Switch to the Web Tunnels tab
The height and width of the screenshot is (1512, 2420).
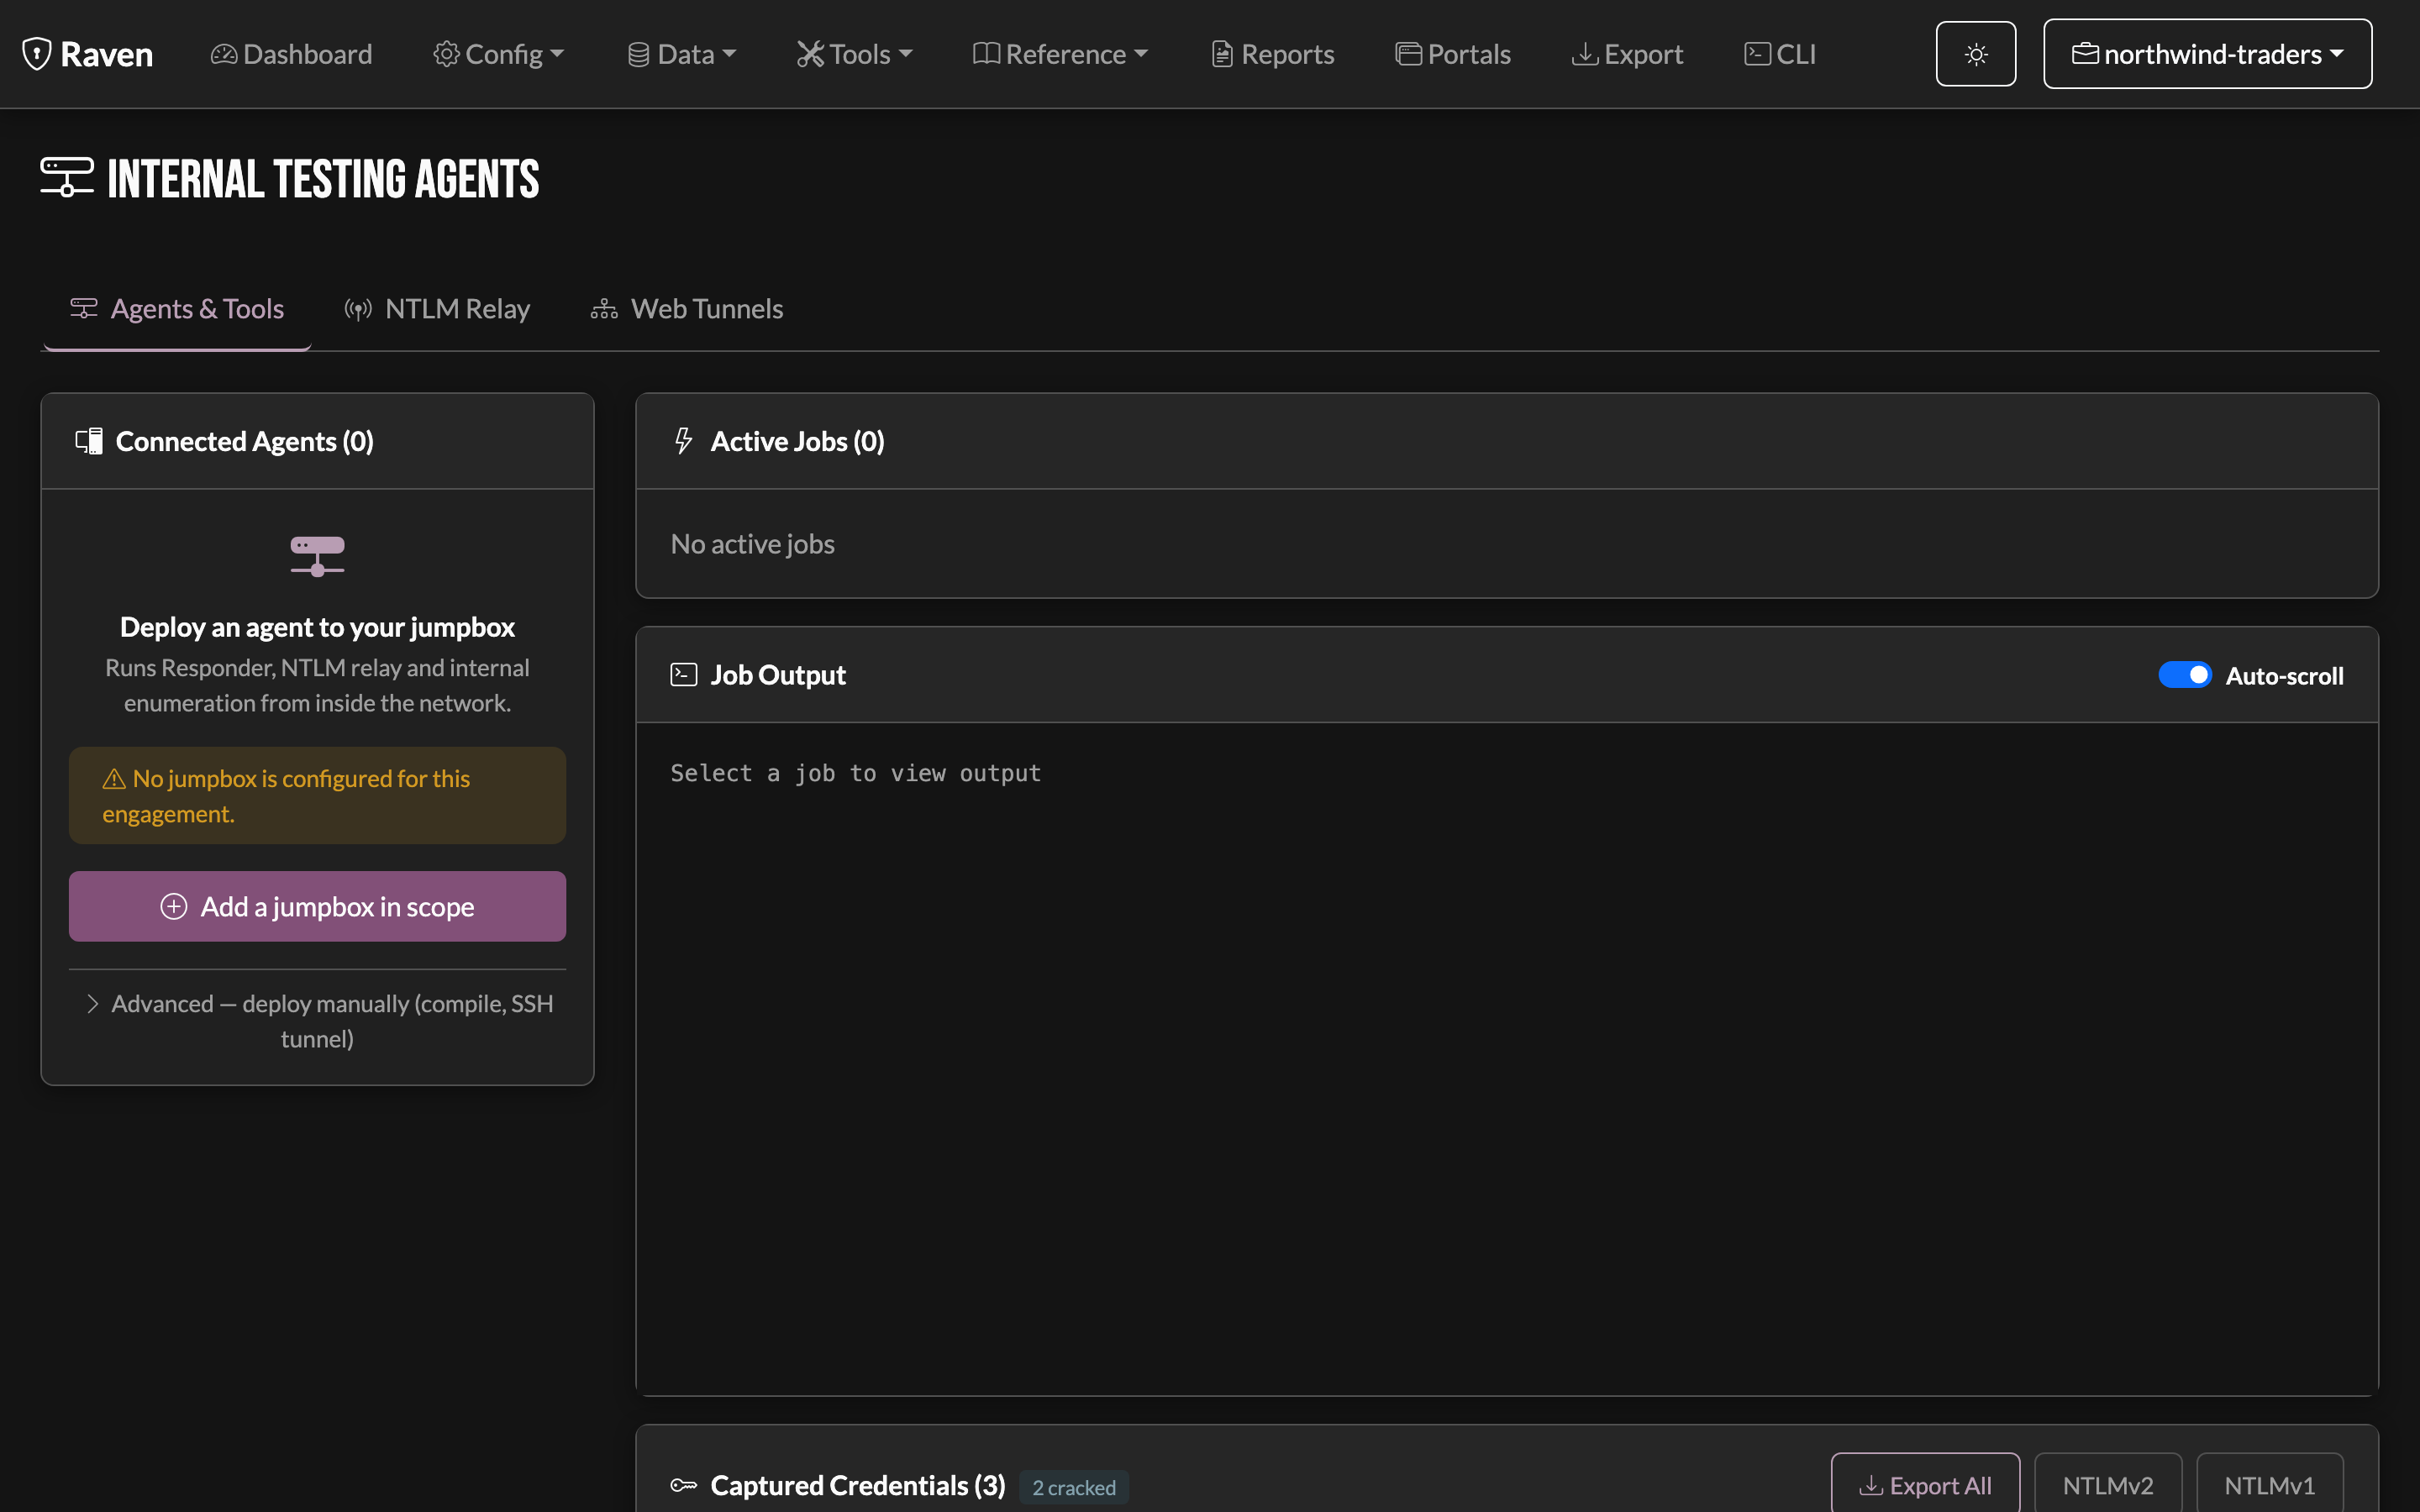coord(687,309)
